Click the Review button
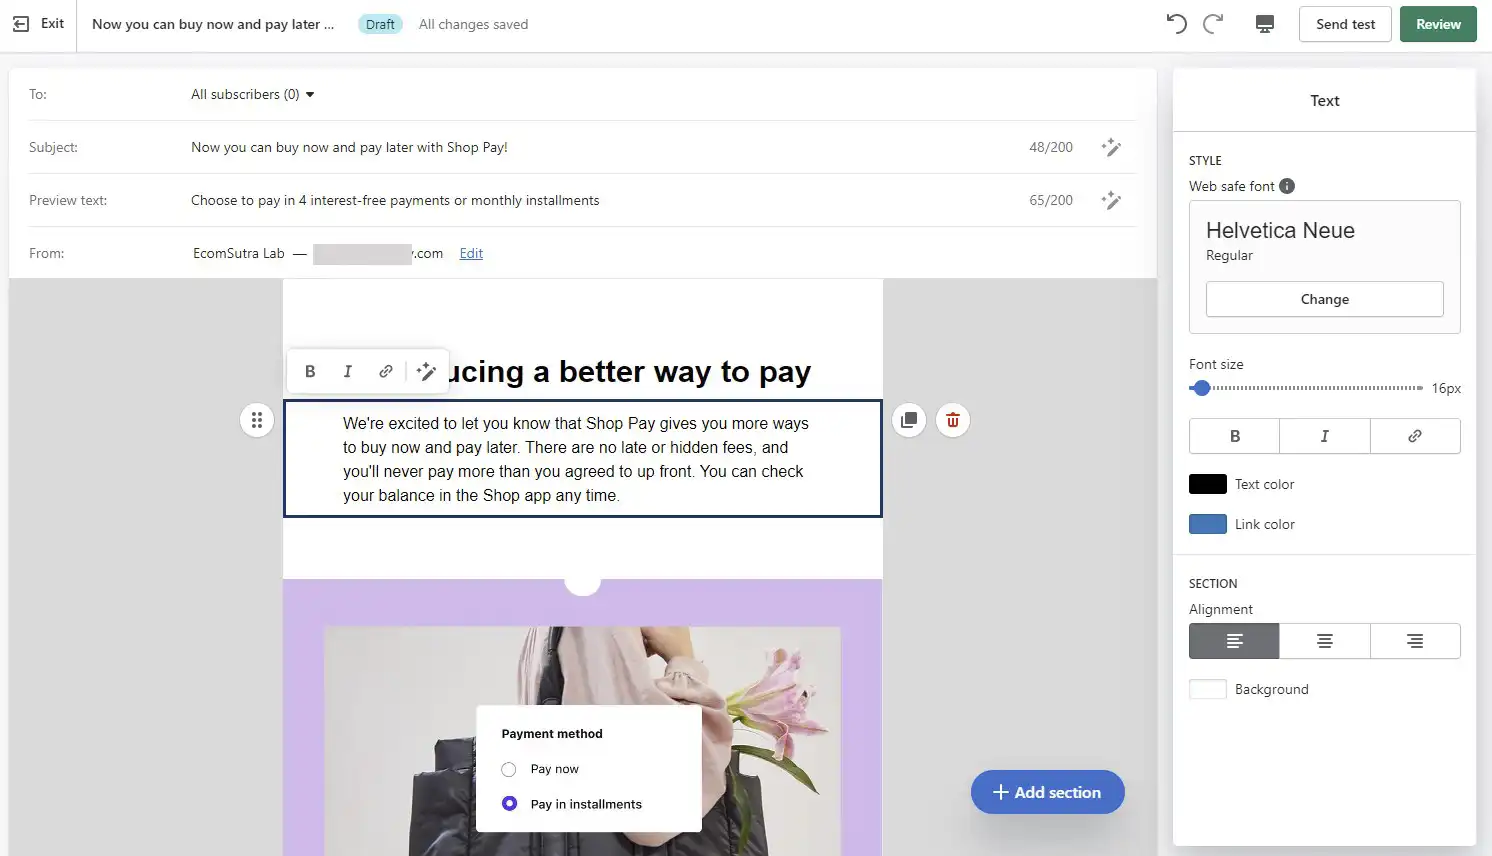1492x856 pixels. coord(1438,24)
